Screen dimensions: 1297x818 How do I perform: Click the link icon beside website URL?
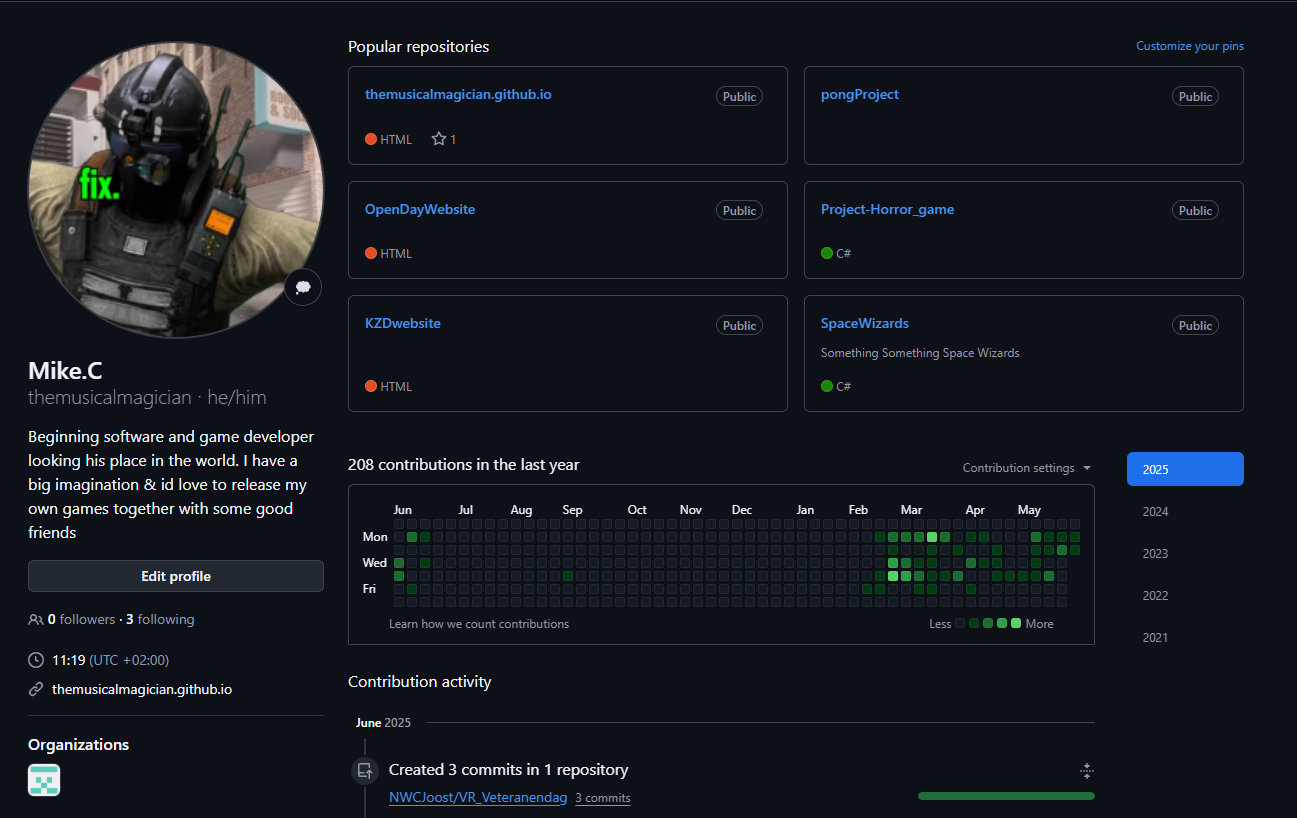(x=36, y=689)
